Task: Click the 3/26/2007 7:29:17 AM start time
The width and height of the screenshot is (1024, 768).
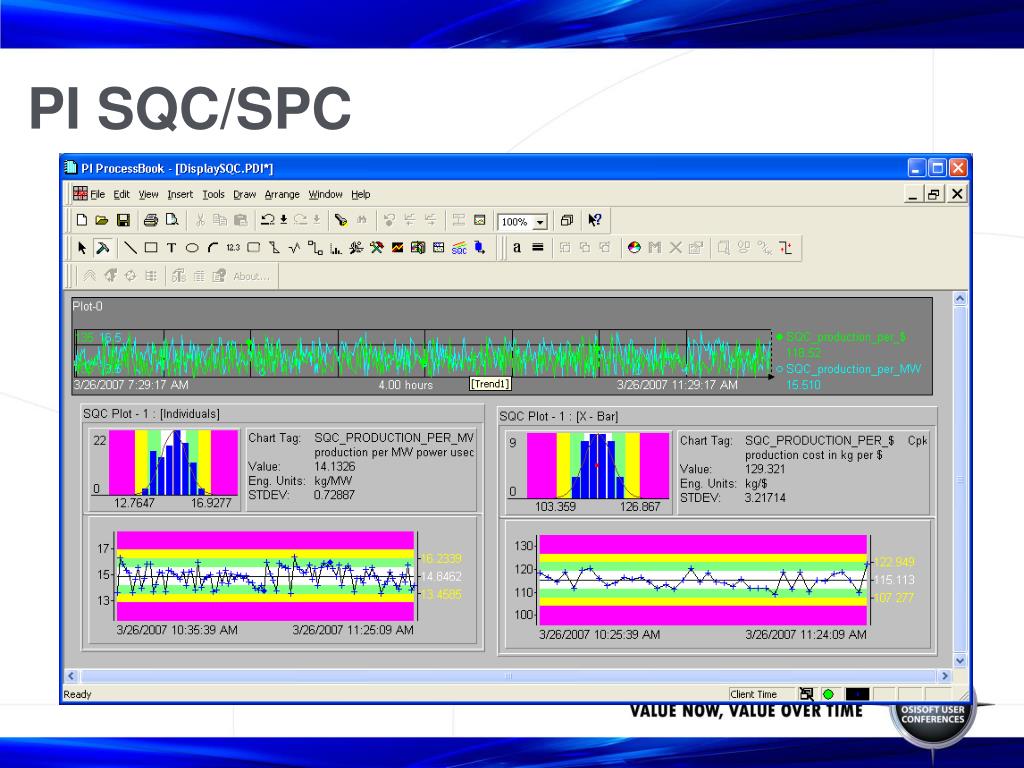Action: point(131,385)
